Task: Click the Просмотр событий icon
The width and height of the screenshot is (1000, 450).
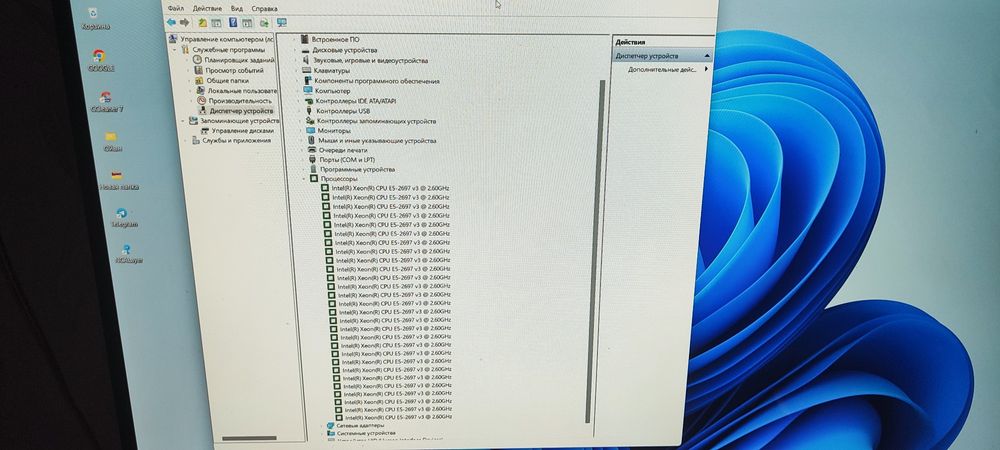Action: tap(199, 70)
